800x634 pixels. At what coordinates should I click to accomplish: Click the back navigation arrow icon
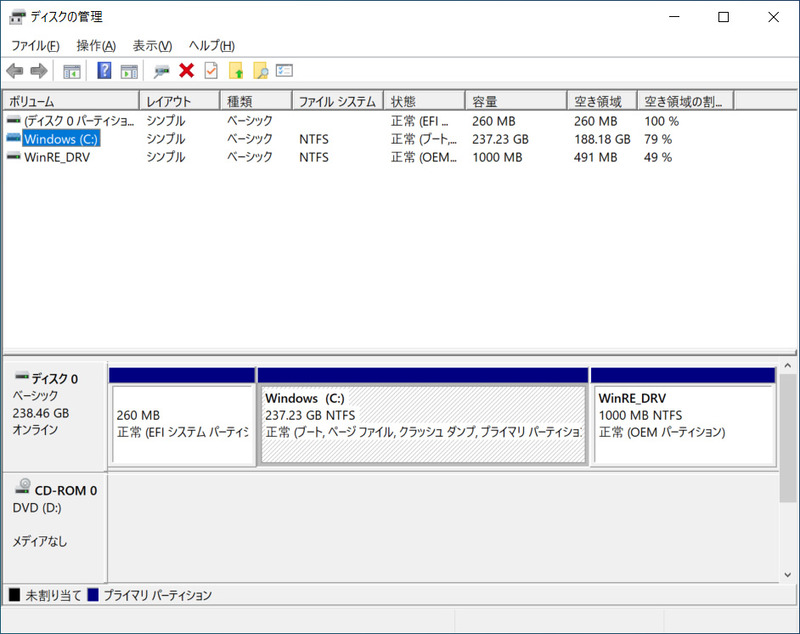(15, 70)
